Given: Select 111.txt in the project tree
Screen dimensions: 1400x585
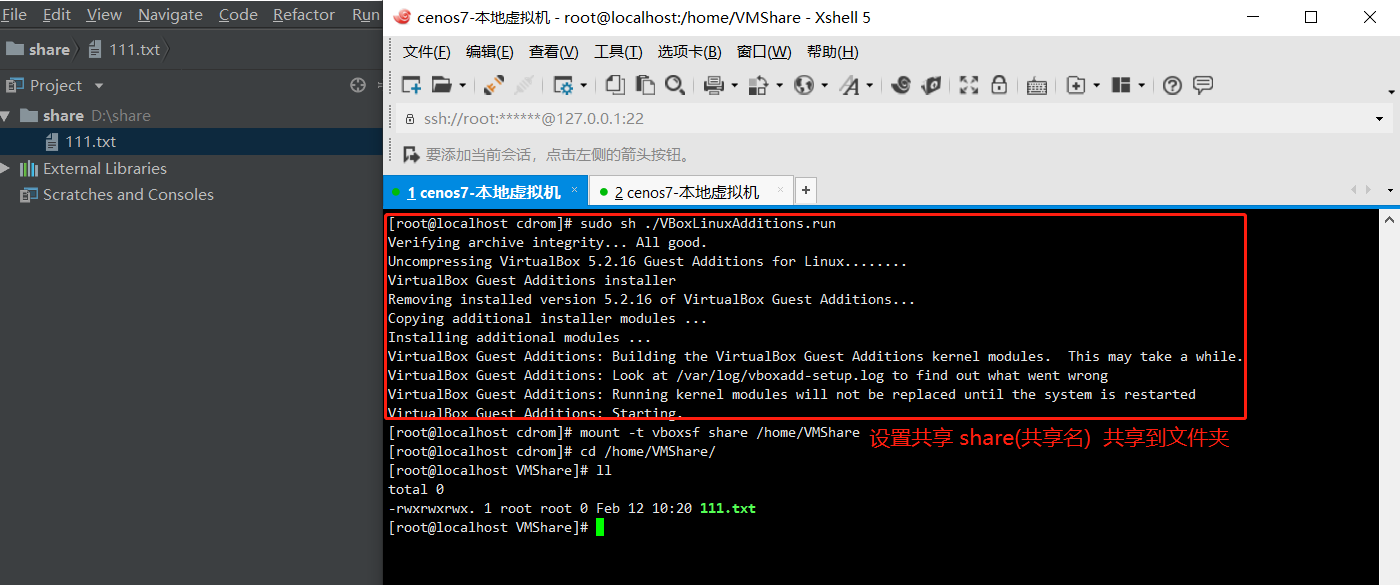Looking at the screenshot, I should coord(191,142).
